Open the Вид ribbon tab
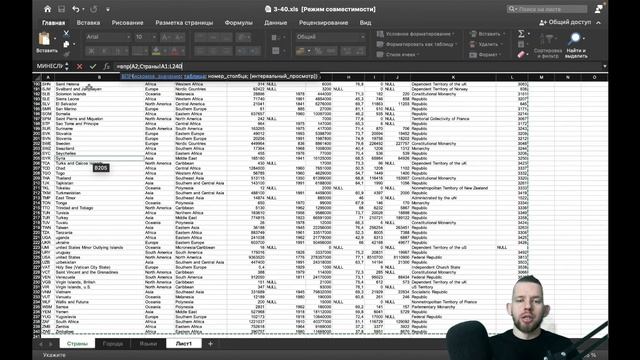This screenshot has height=360, width=640. 365,23
